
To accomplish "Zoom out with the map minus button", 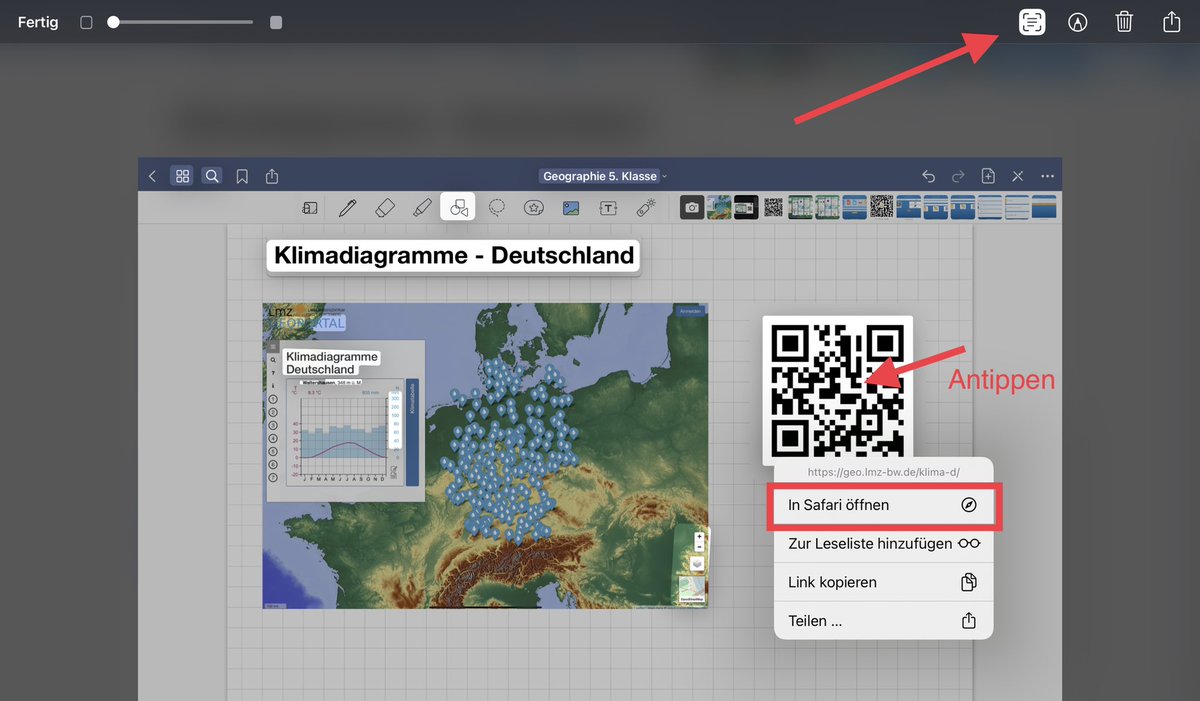I will 699,547.
